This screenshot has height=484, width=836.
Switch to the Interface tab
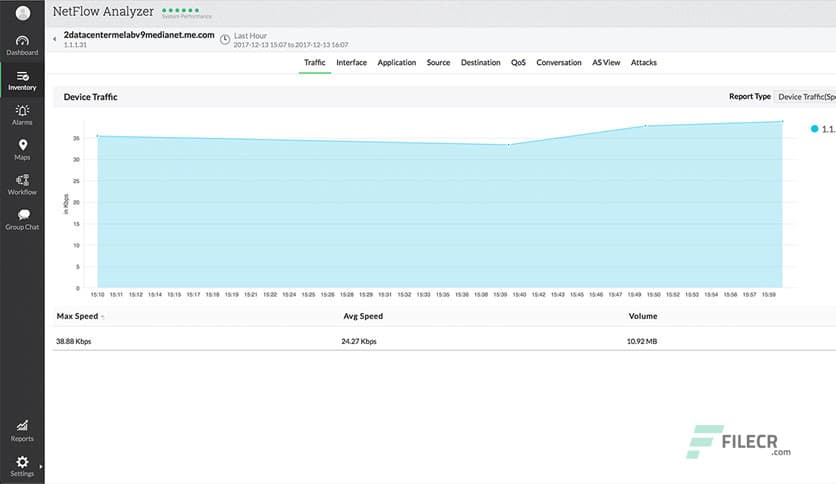(351, 62)
